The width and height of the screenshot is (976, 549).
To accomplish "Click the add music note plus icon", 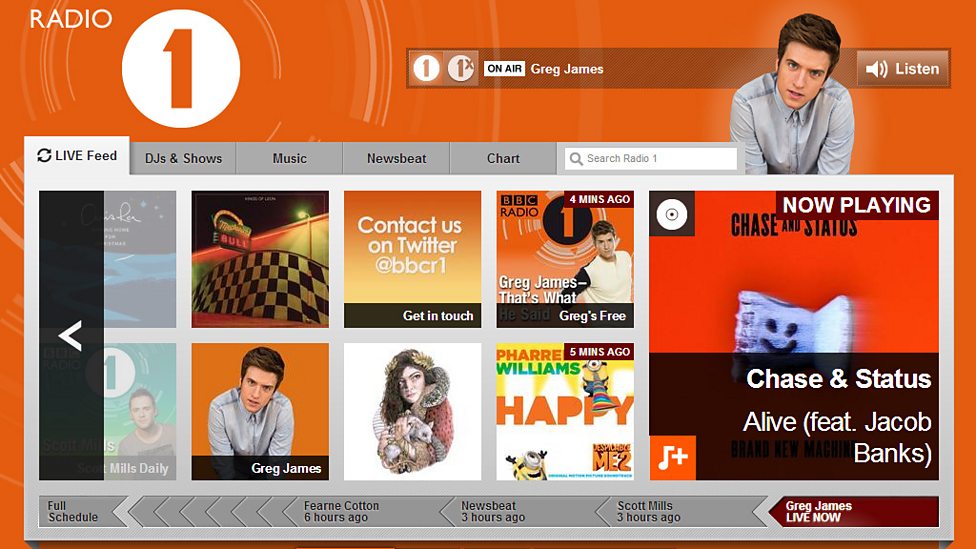I will point(672,458).
